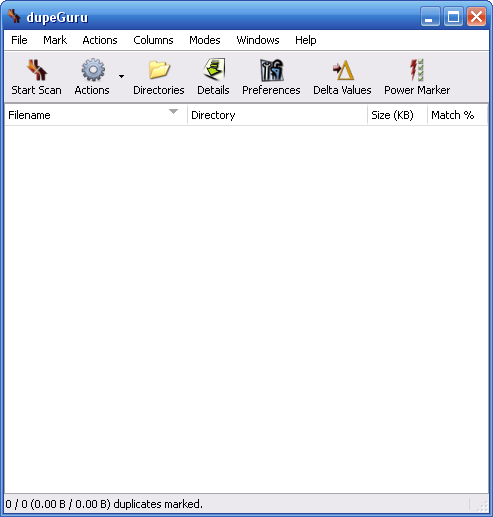Viewport: 493px width, 517px height.
Task: Minimize the dupeGuru window
Action: pyautogui.click(x=430, y=16)
